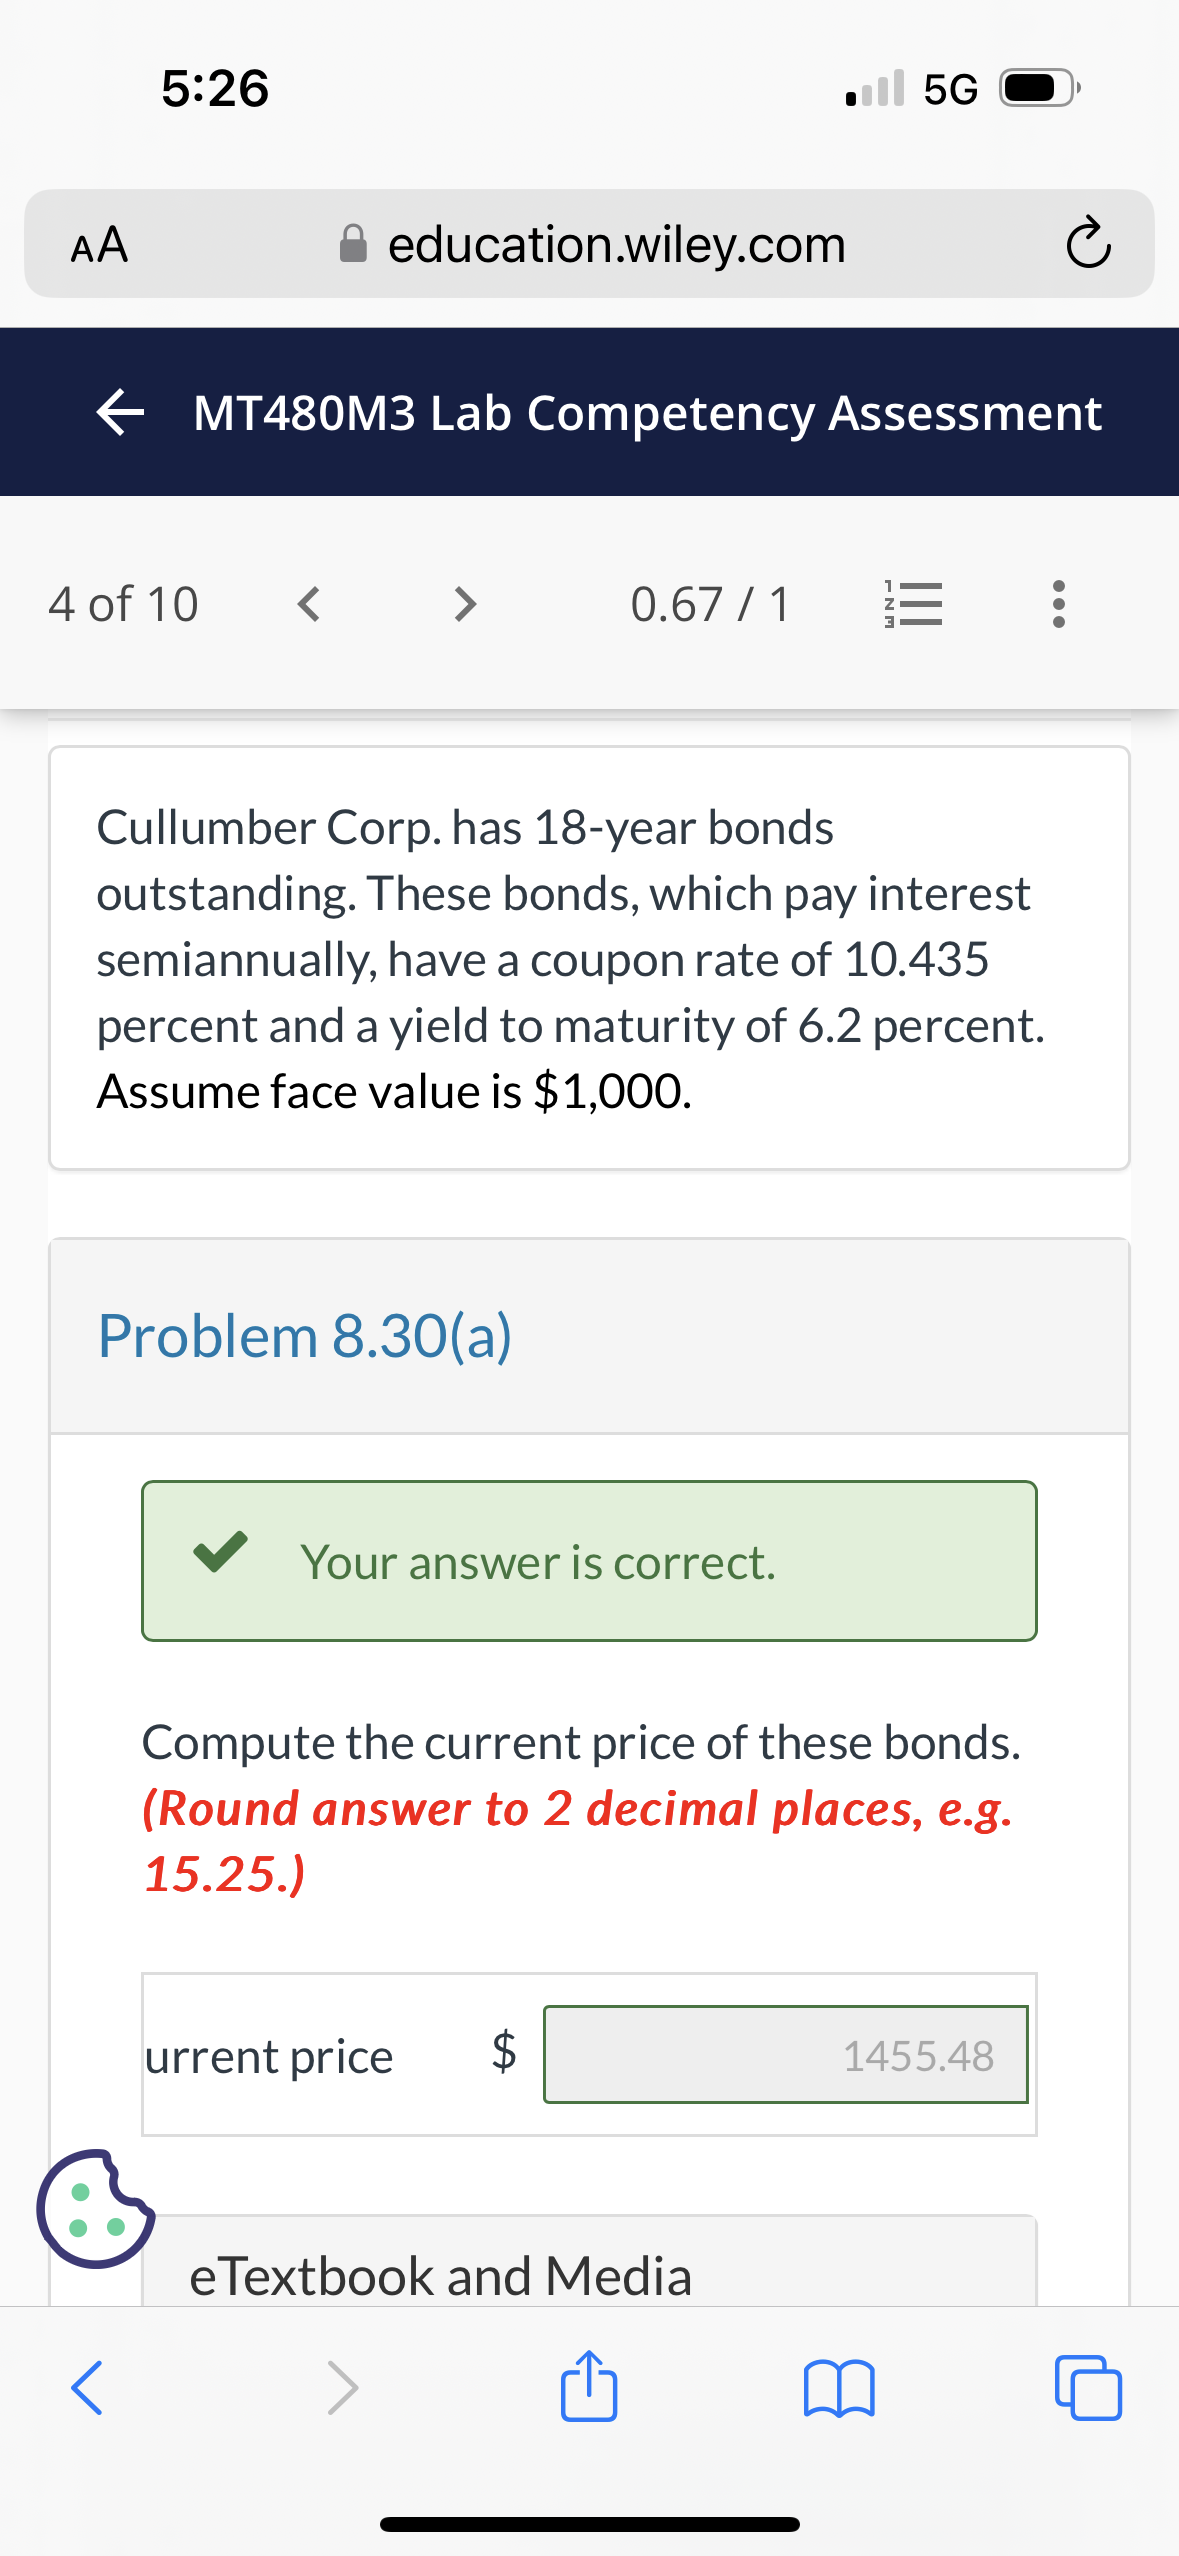Open the three-dot overflow menu
This screenshot has height=2556, width=1179.
[x=1060, y=603]
